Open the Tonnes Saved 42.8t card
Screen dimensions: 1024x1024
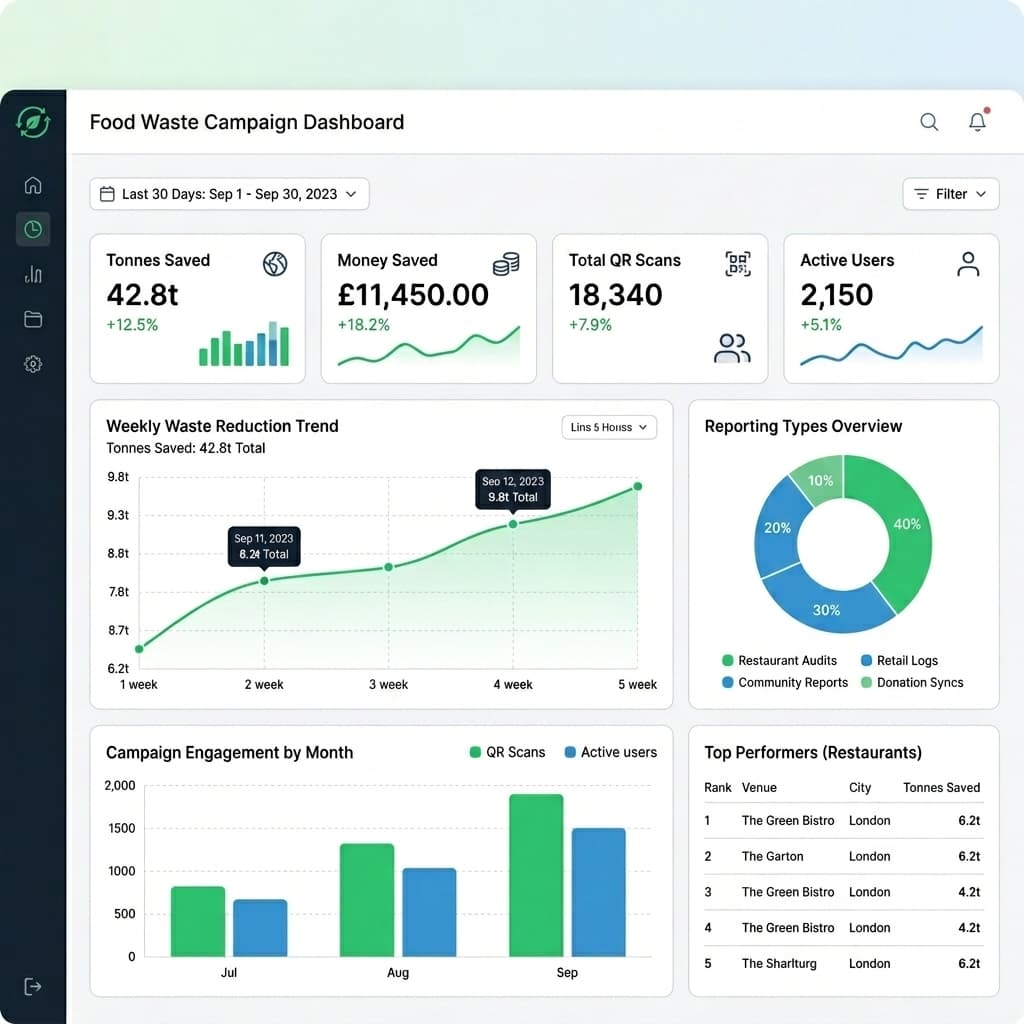197,308
